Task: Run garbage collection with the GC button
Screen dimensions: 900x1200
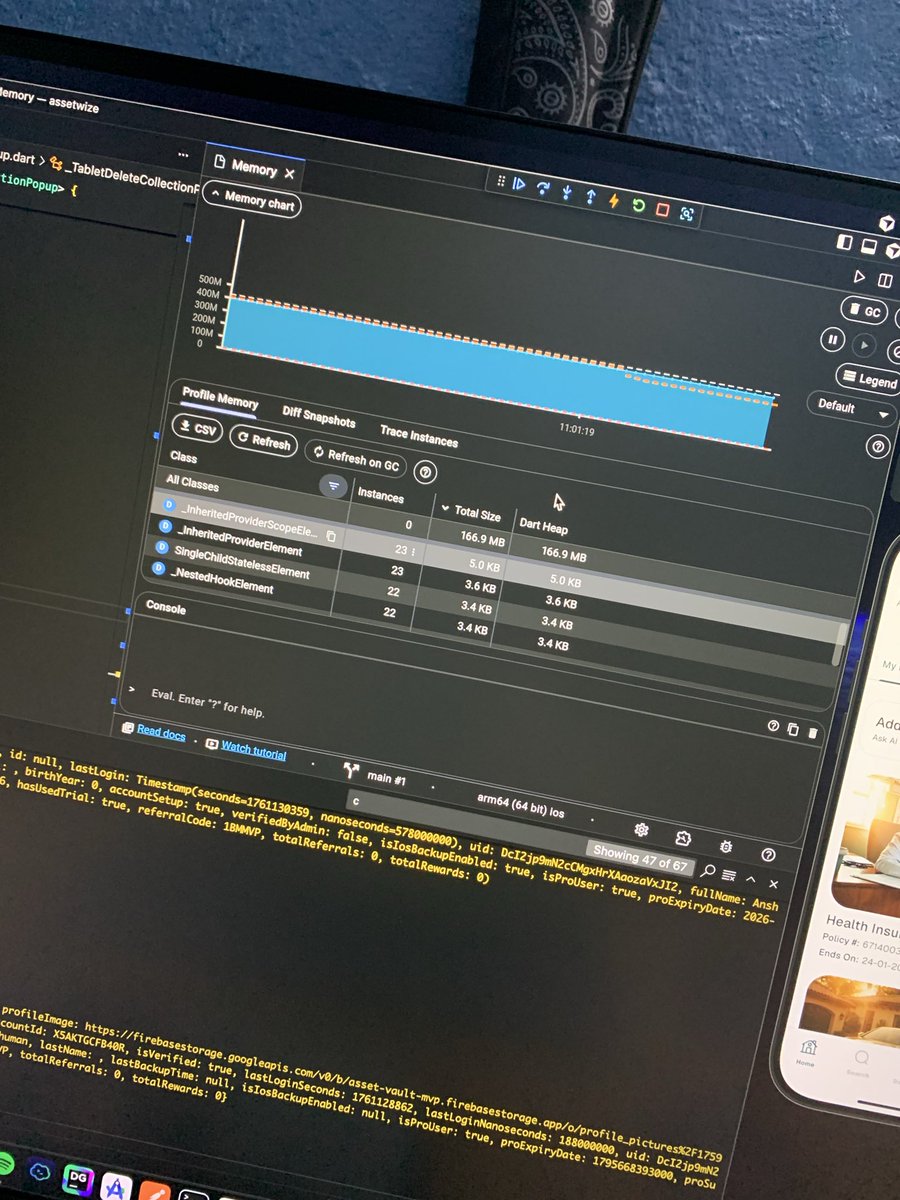Action: pos(865,311)
